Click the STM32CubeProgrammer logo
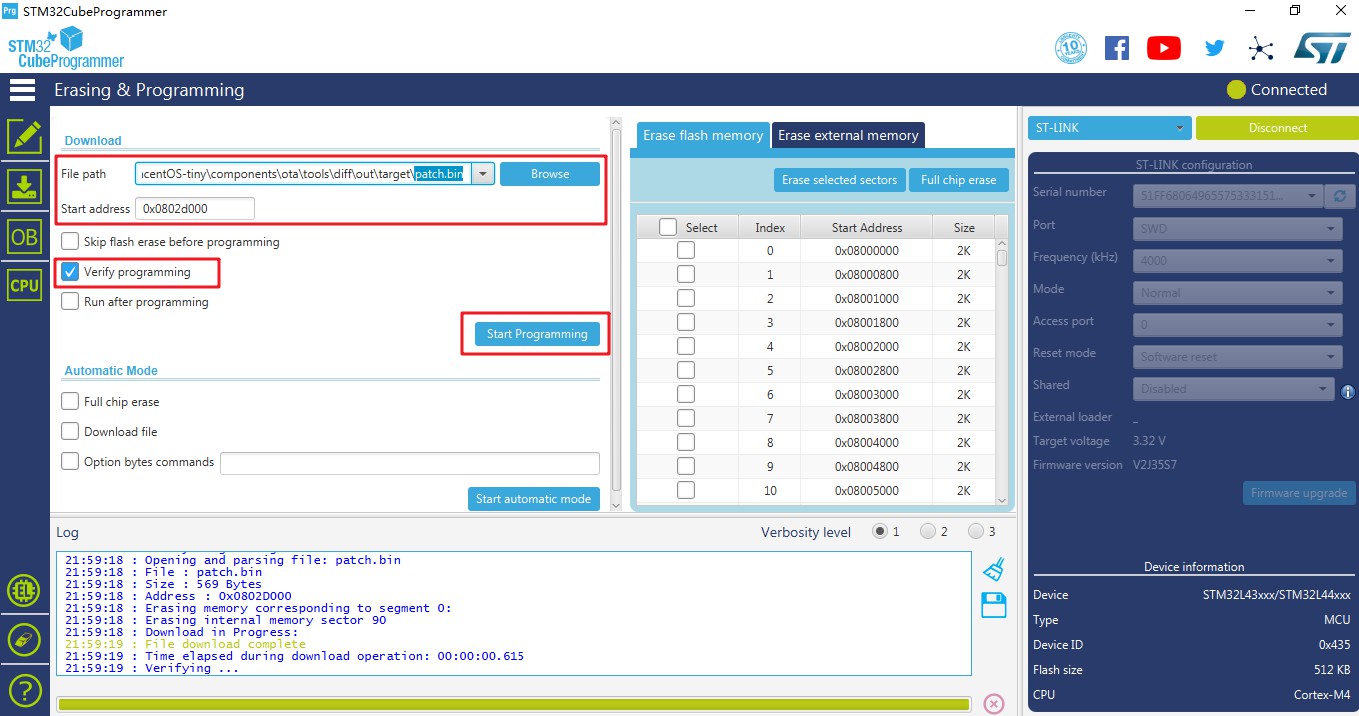 (x=66, y=48)
